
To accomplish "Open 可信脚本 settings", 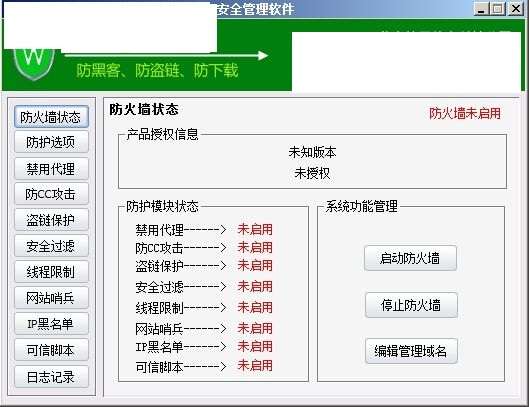I will tap(51, 350).
